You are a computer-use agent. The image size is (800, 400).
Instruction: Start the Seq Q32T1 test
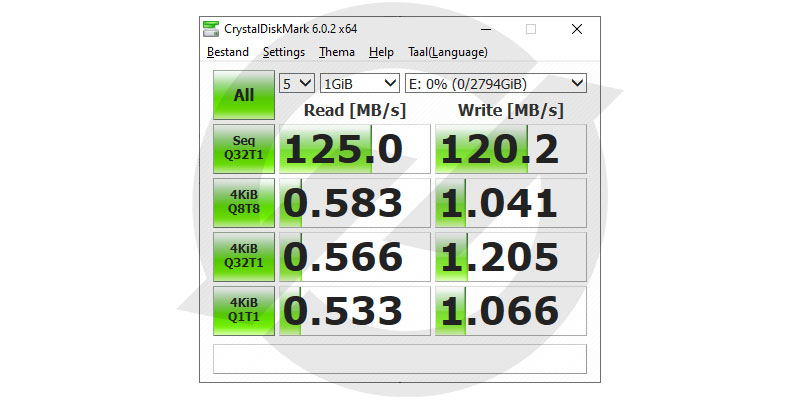point(244,149)
